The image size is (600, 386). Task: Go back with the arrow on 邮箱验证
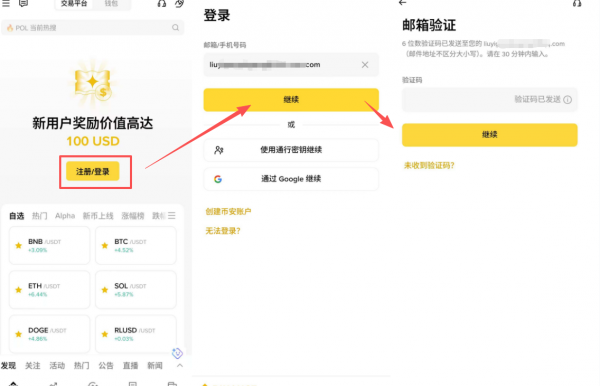point(403,3)
